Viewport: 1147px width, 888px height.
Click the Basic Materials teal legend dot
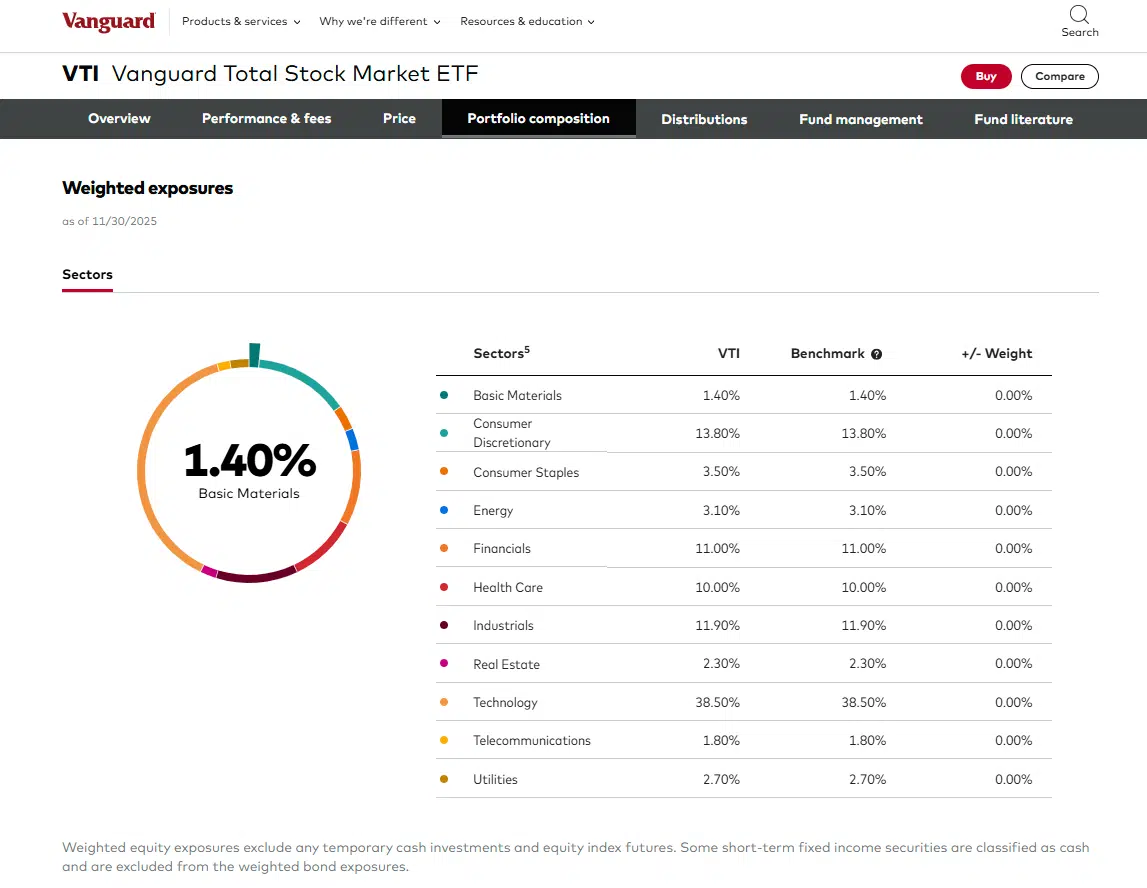(444, 395)
